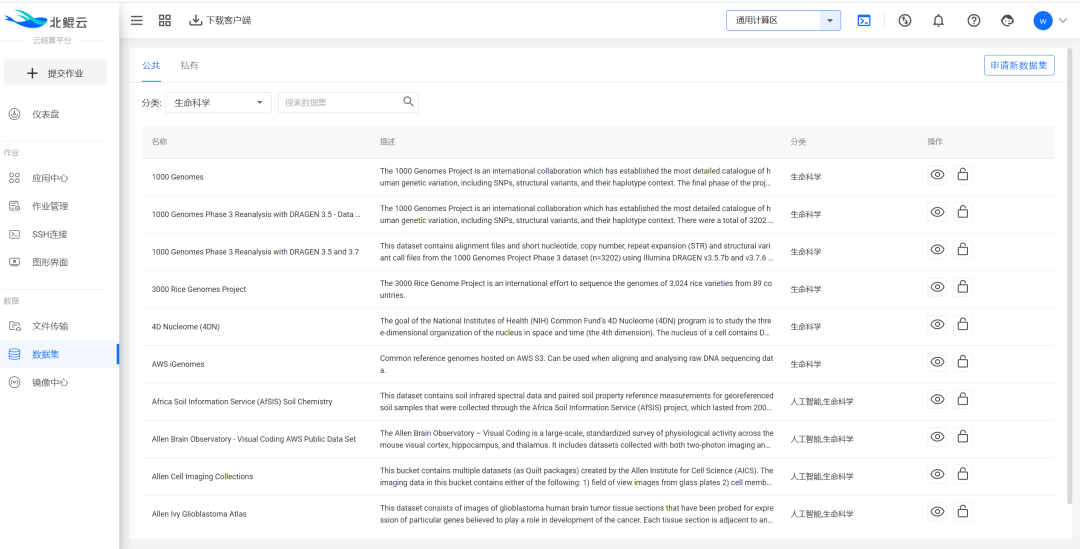Click eye icon for 4D Nucleome (4DN)
Viewport: 1080px width, 549px height.
tap(937, 324)
